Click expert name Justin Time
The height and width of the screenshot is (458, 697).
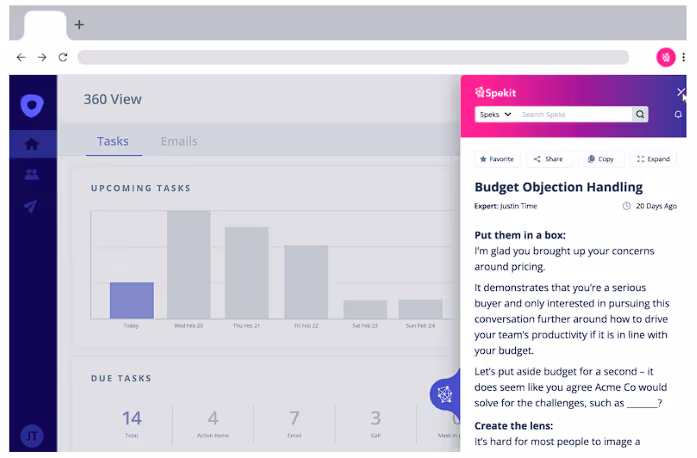(518, 206)
